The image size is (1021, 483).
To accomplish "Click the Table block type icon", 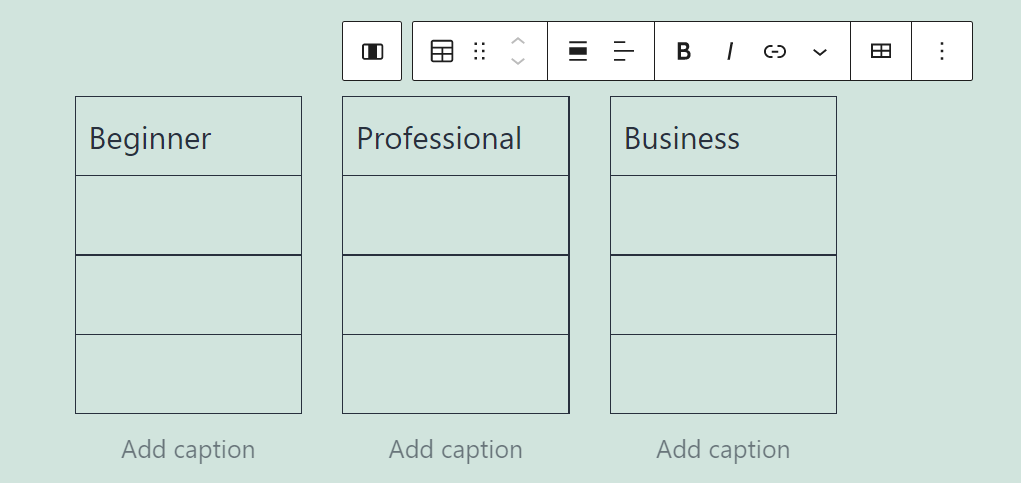I will coord(442,52).
